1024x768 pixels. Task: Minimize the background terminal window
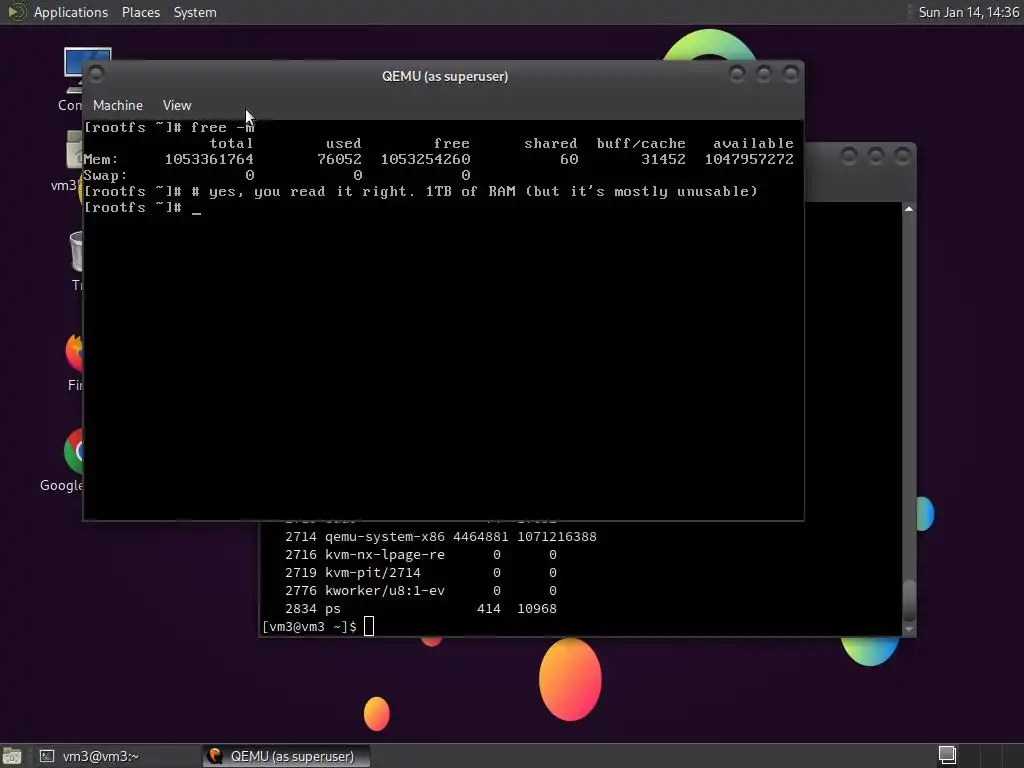[x=848, y=156]
